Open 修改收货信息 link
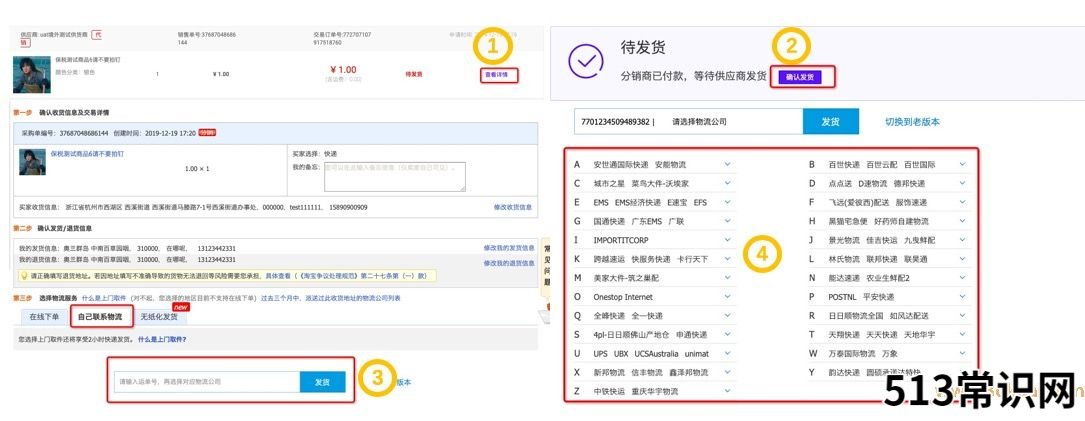This screenshot has width=1085, height=421. coord(513,207)
